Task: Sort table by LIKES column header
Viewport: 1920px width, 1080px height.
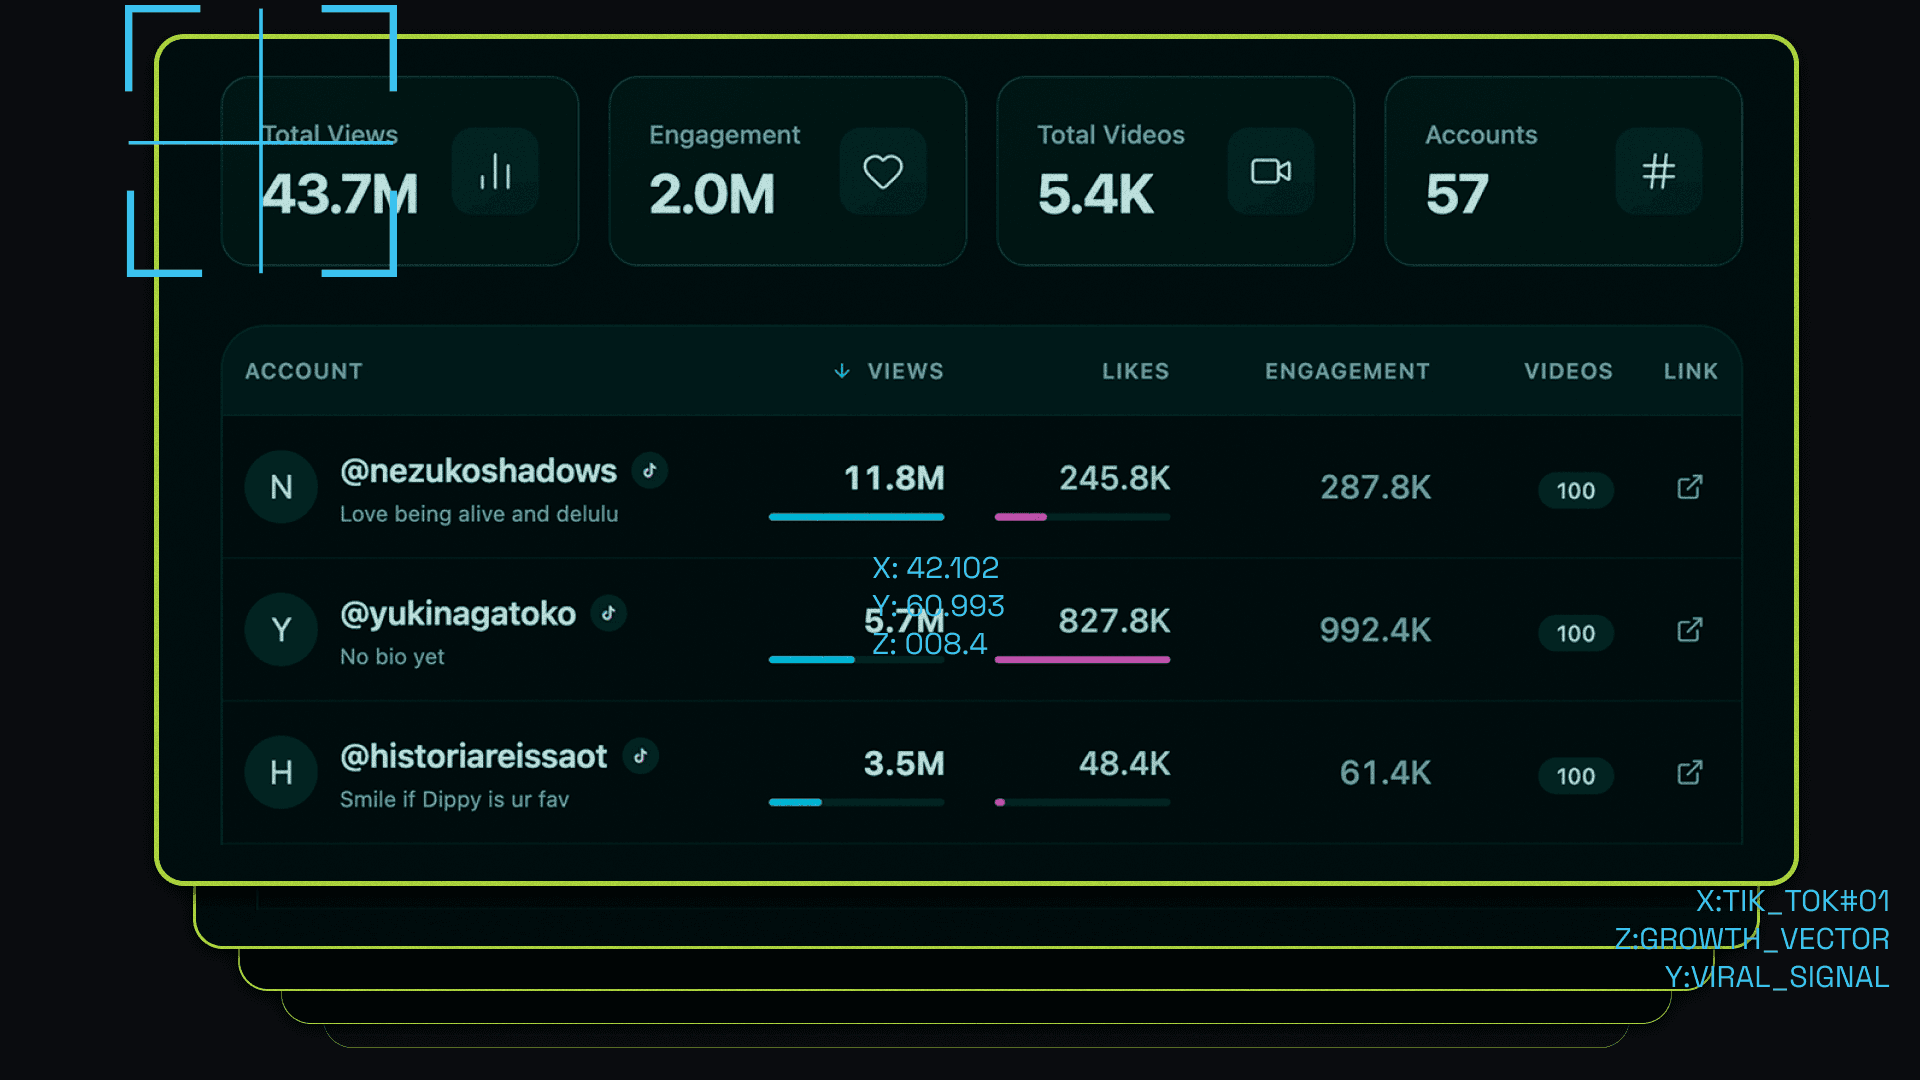Action: click(1135, 371)
